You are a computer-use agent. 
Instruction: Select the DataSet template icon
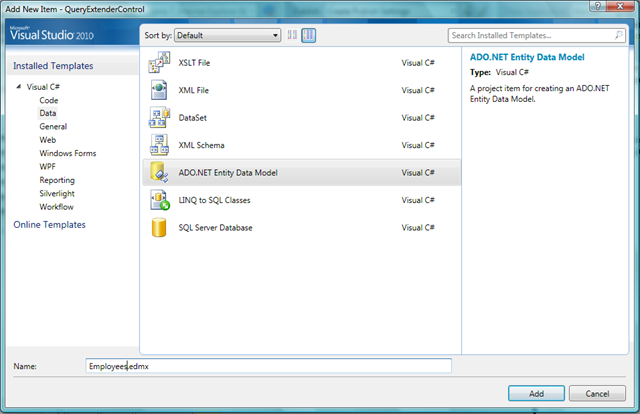point(159,118)
